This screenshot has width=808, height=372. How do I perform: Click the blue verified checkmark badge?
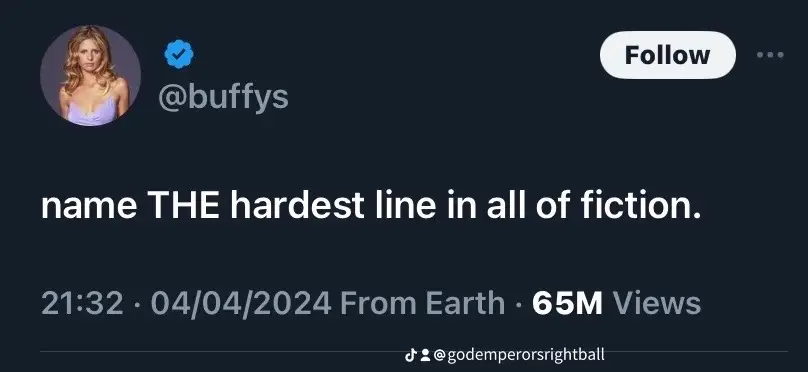point(179,54)
